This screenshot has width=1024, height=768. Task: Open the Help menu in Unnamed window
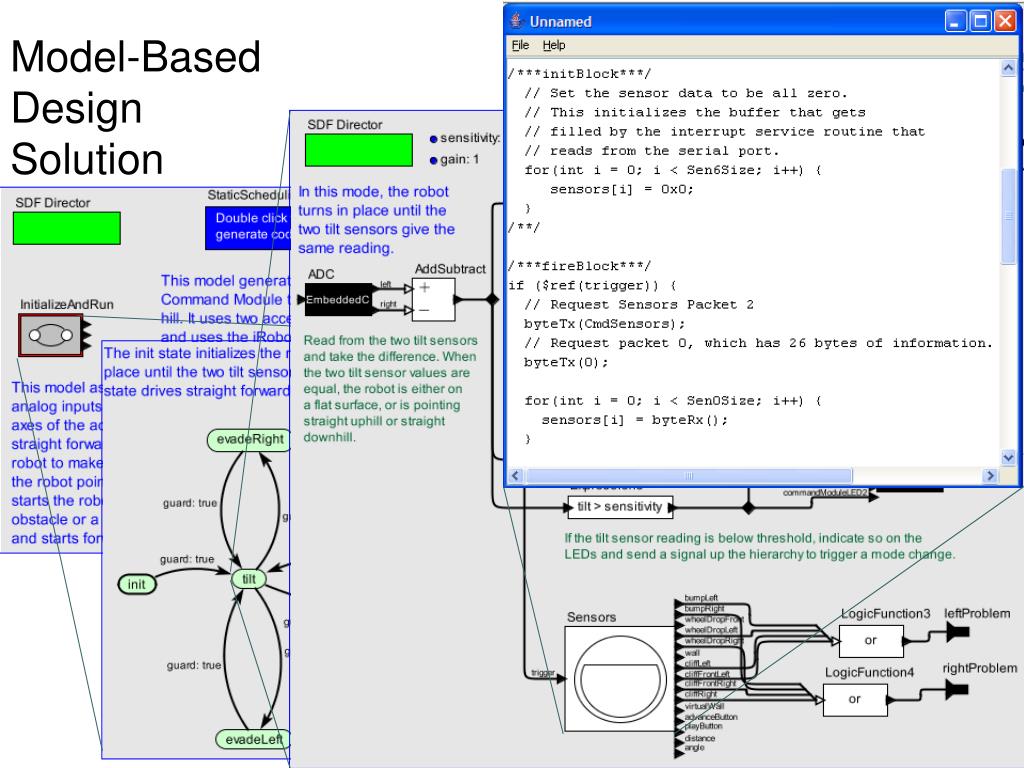[x=554, y=45]
